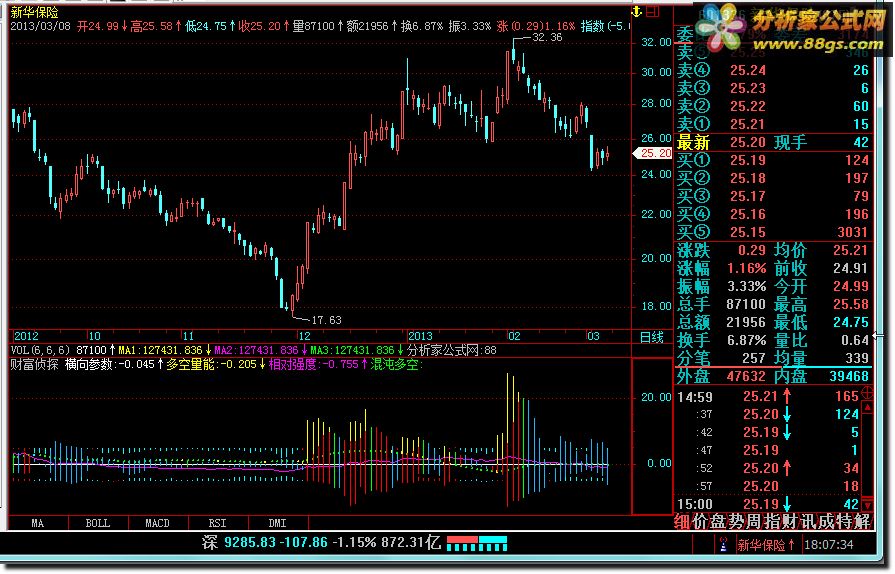895x574 pixels.
Task: Select the 讯 tab in the side panel
Action: tap(808, 521)
